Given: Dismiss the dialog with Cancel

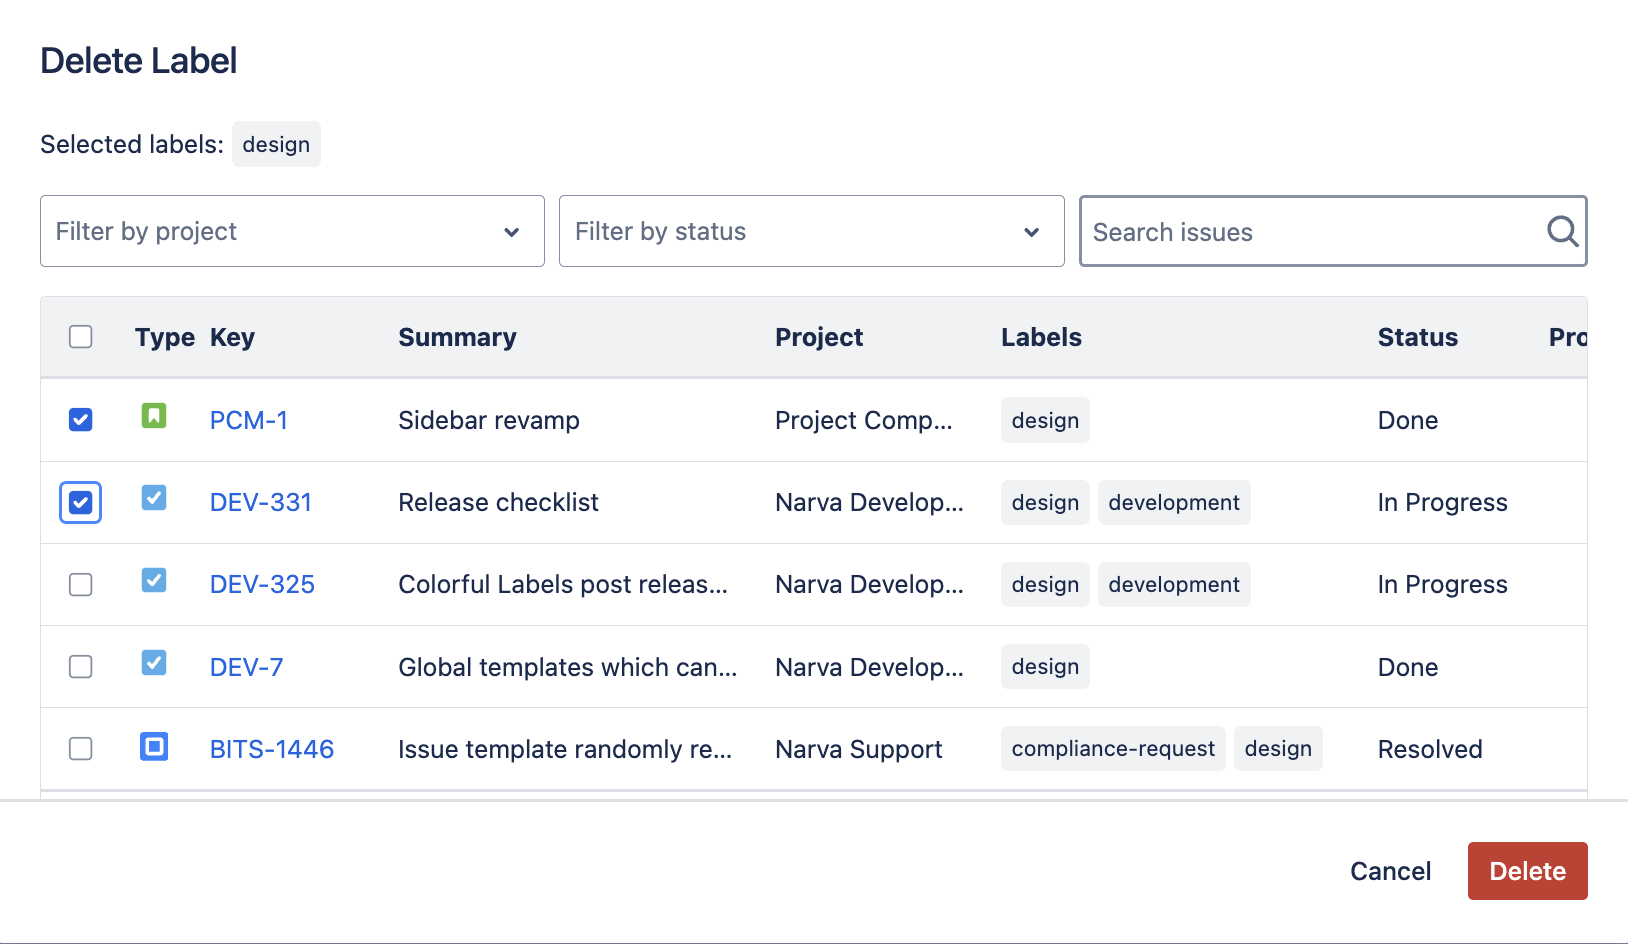Looking at the screenshot, I should pos(1390,871).
